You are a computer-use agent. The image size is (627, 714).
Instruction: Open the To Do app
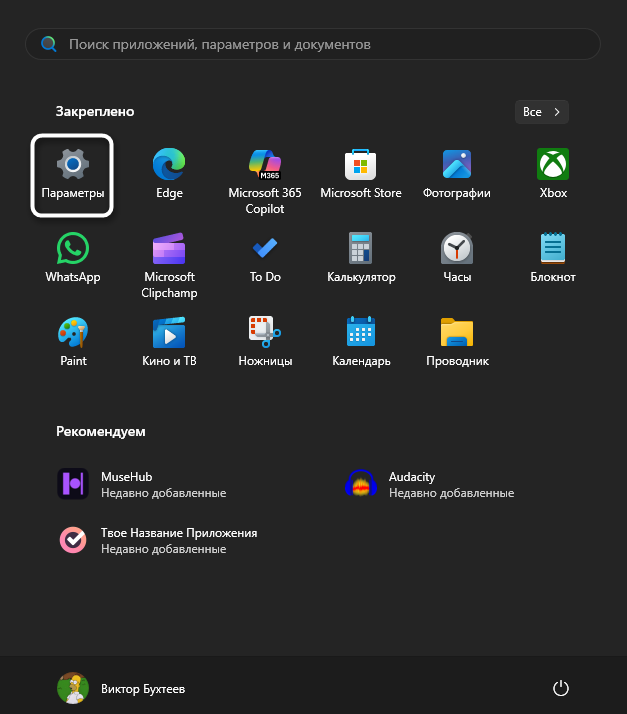coord(265,260)
